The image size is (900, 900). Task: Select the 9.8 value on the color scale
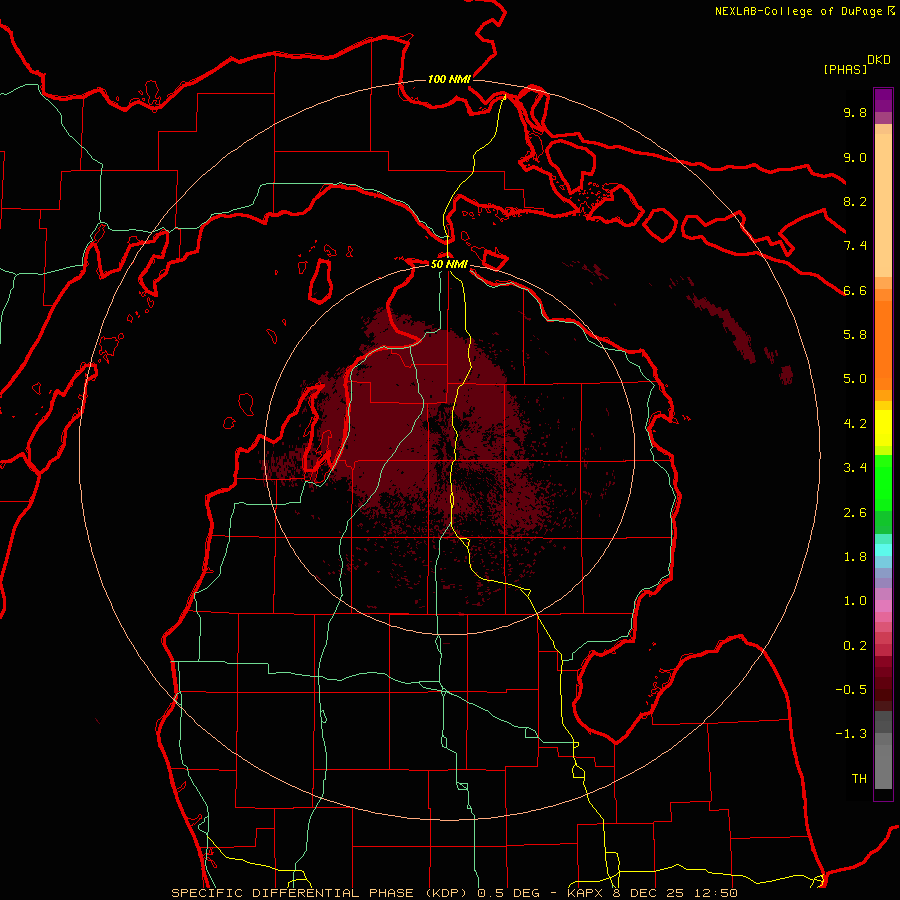point(855,113)
